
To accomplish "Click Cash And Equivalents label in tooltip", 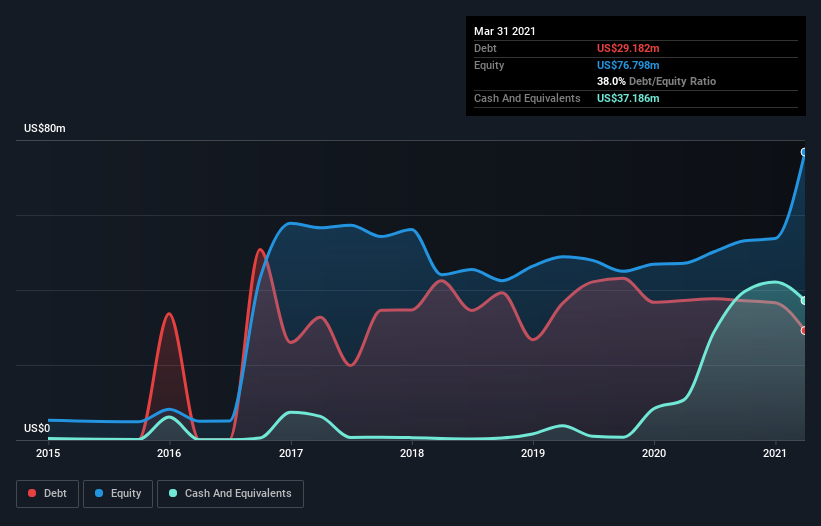I will 527,98.
